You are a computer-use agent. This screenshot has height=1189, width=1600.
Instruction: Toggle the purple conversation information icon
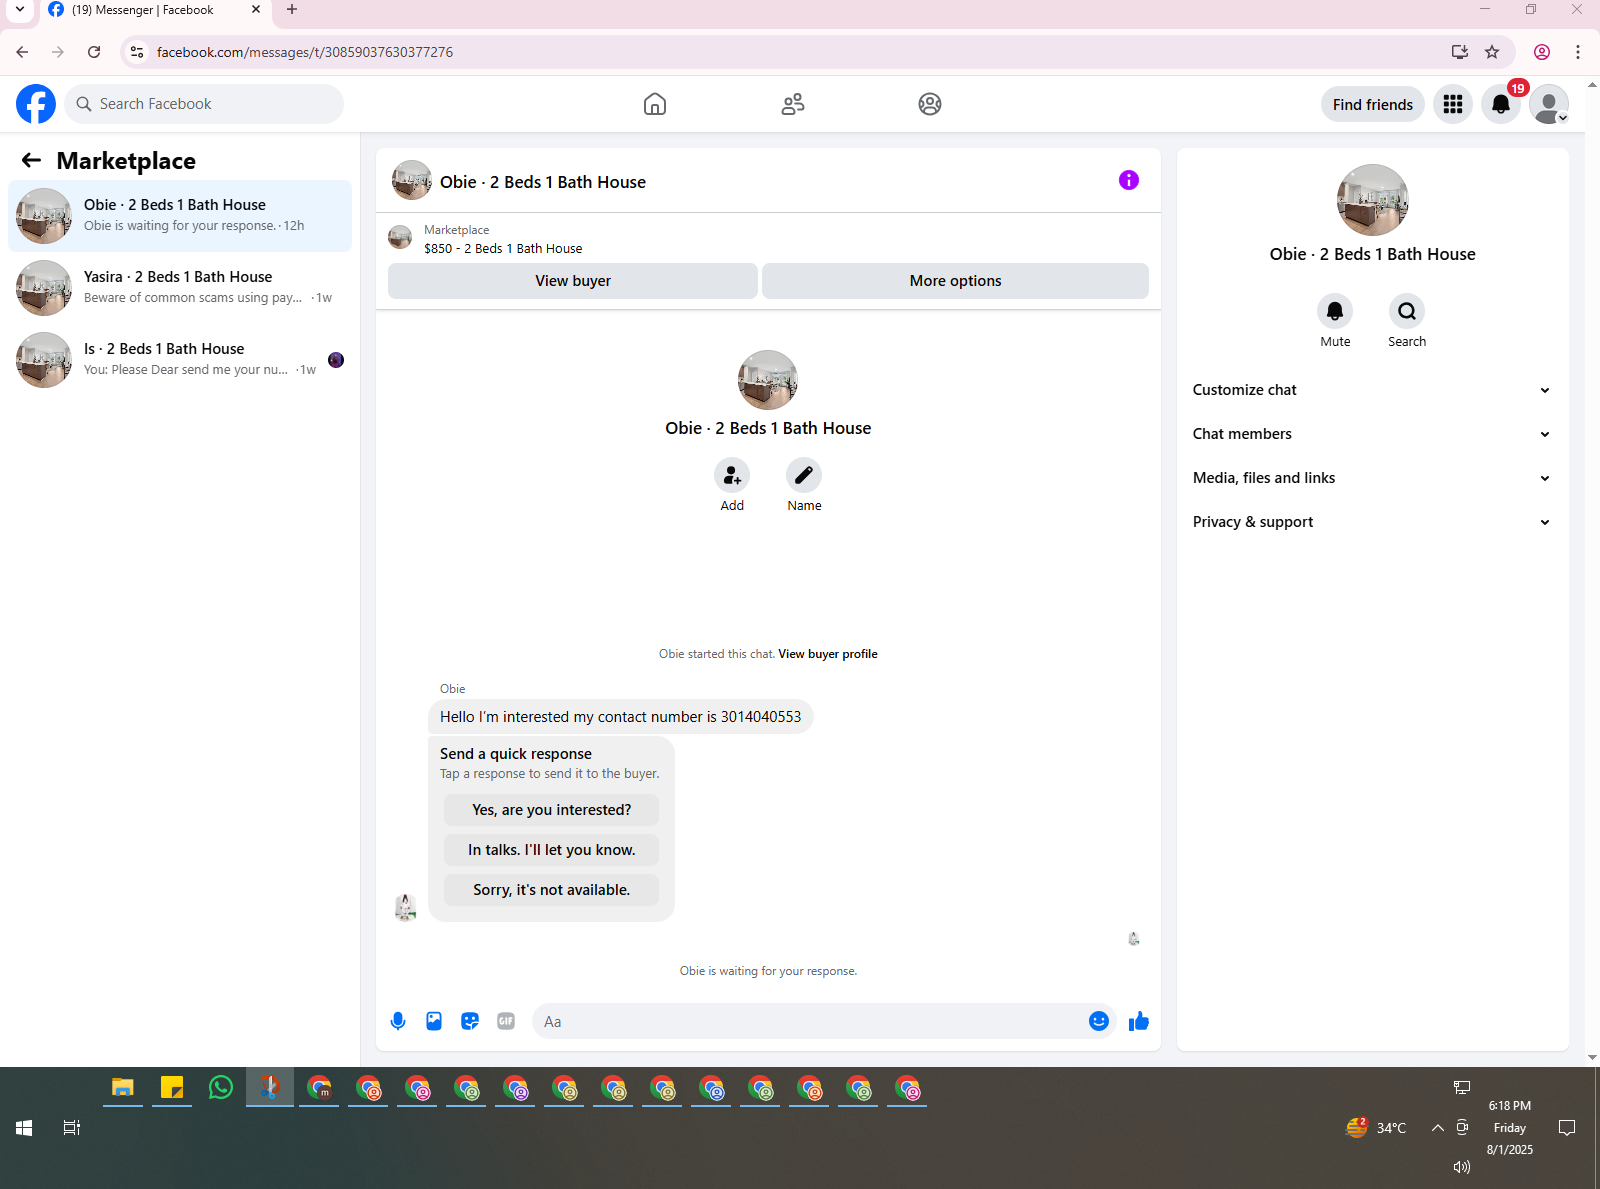pyautogui.click(x=1129, y=180)
